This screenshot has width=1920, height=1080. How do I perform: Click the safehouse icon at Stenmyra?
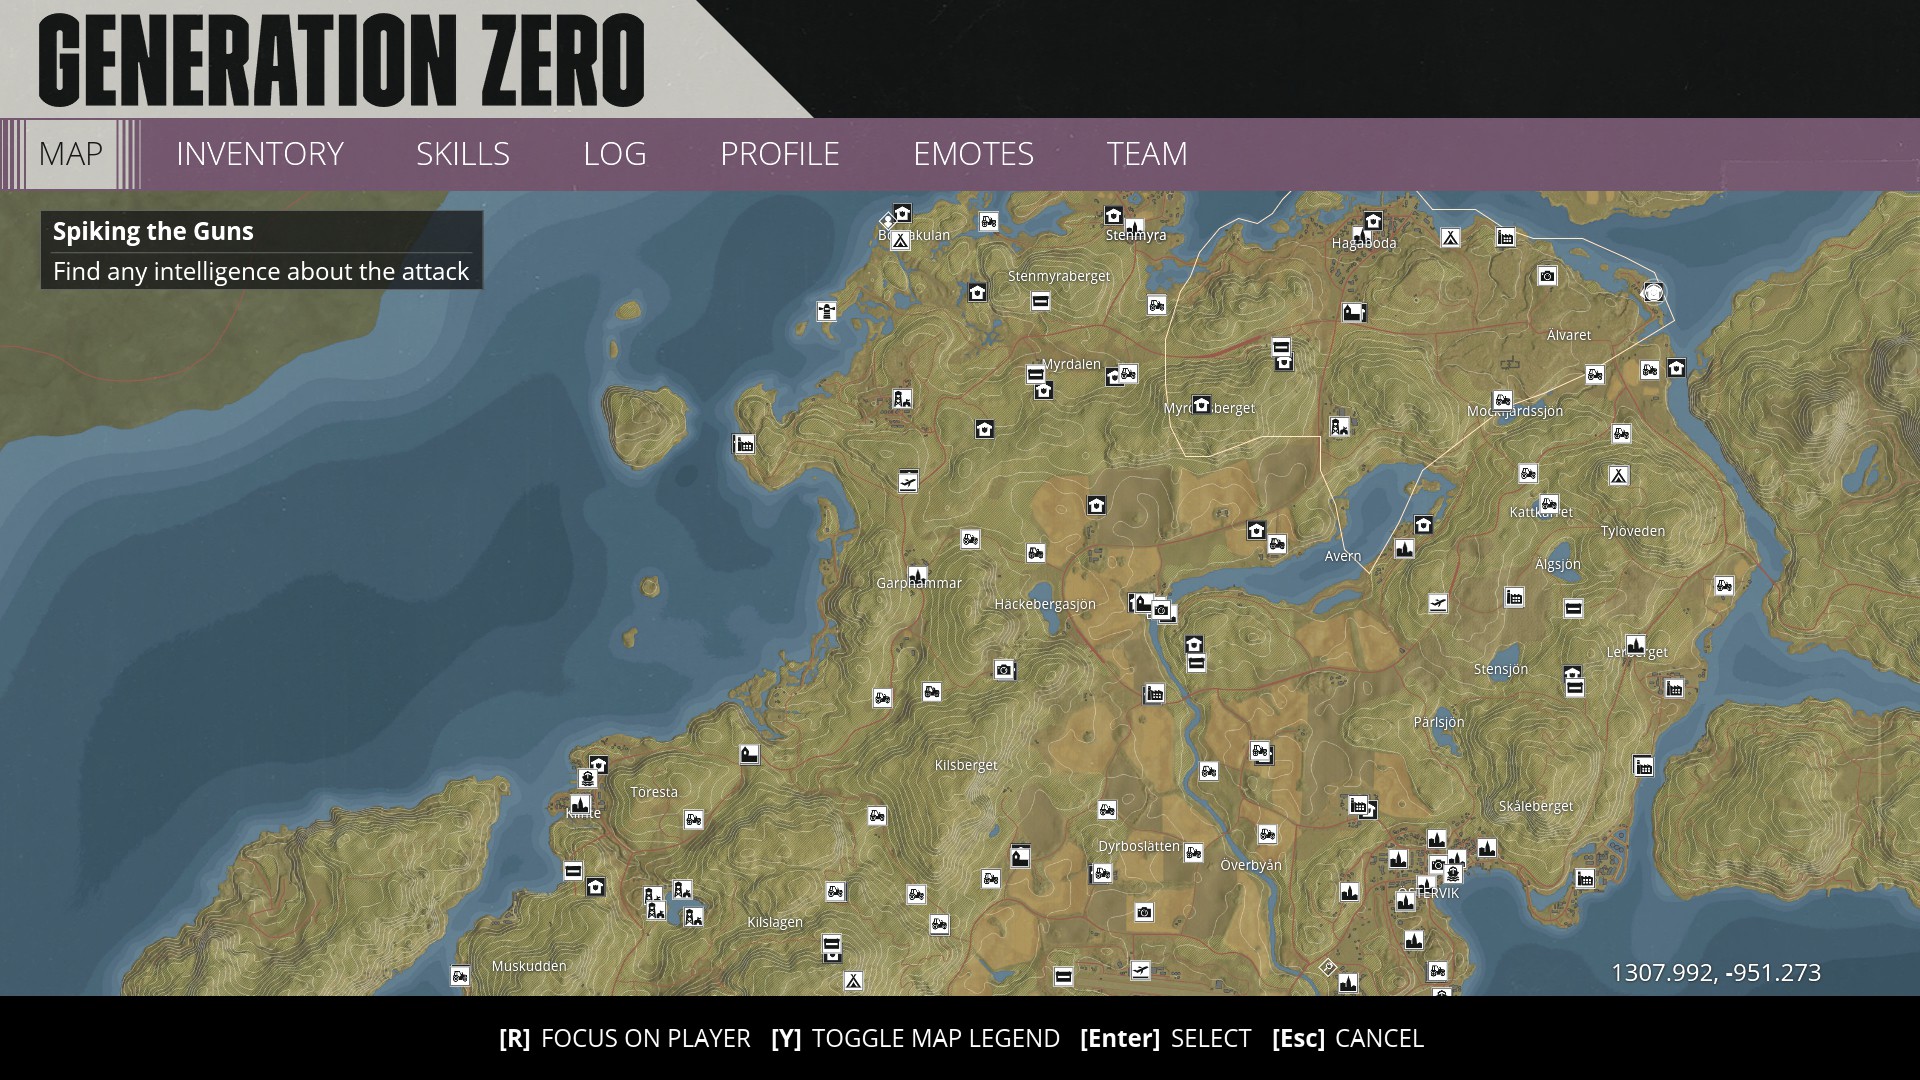point(1113,216)
